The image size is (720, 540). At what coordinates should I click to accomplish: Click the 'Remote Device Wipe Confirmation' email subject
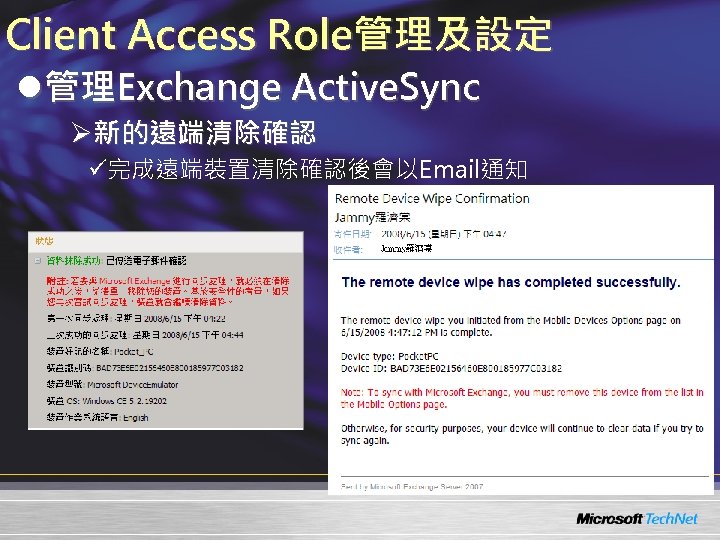click(432, 198)
